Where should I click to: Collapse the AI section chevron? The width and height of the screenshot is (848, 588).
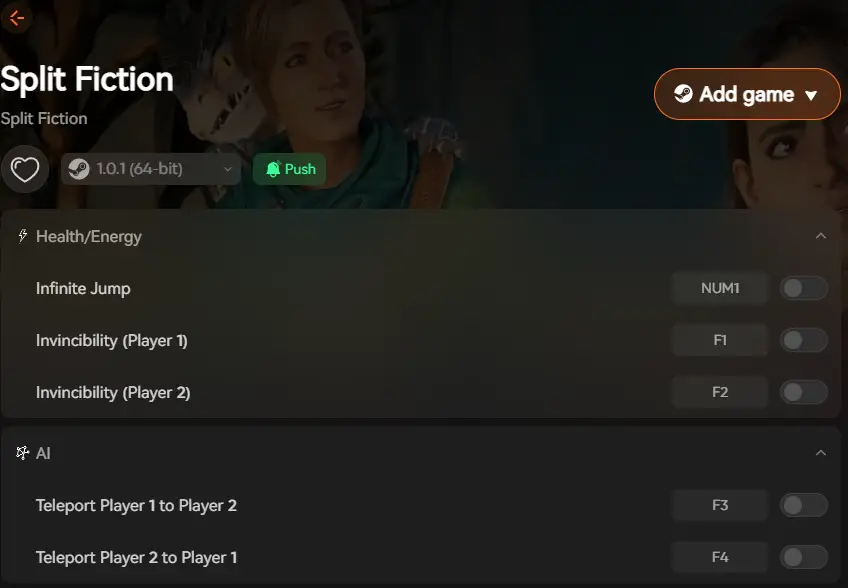(821, 453)
